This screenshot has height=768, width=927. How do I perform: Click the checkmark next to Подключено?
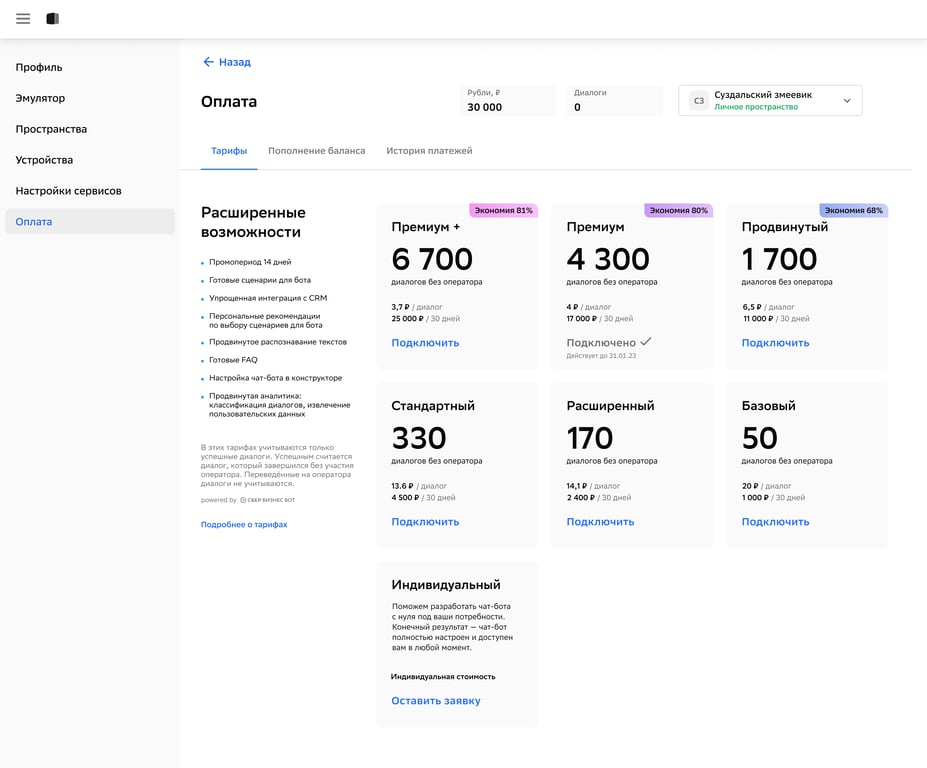click(x=646, y=342)
